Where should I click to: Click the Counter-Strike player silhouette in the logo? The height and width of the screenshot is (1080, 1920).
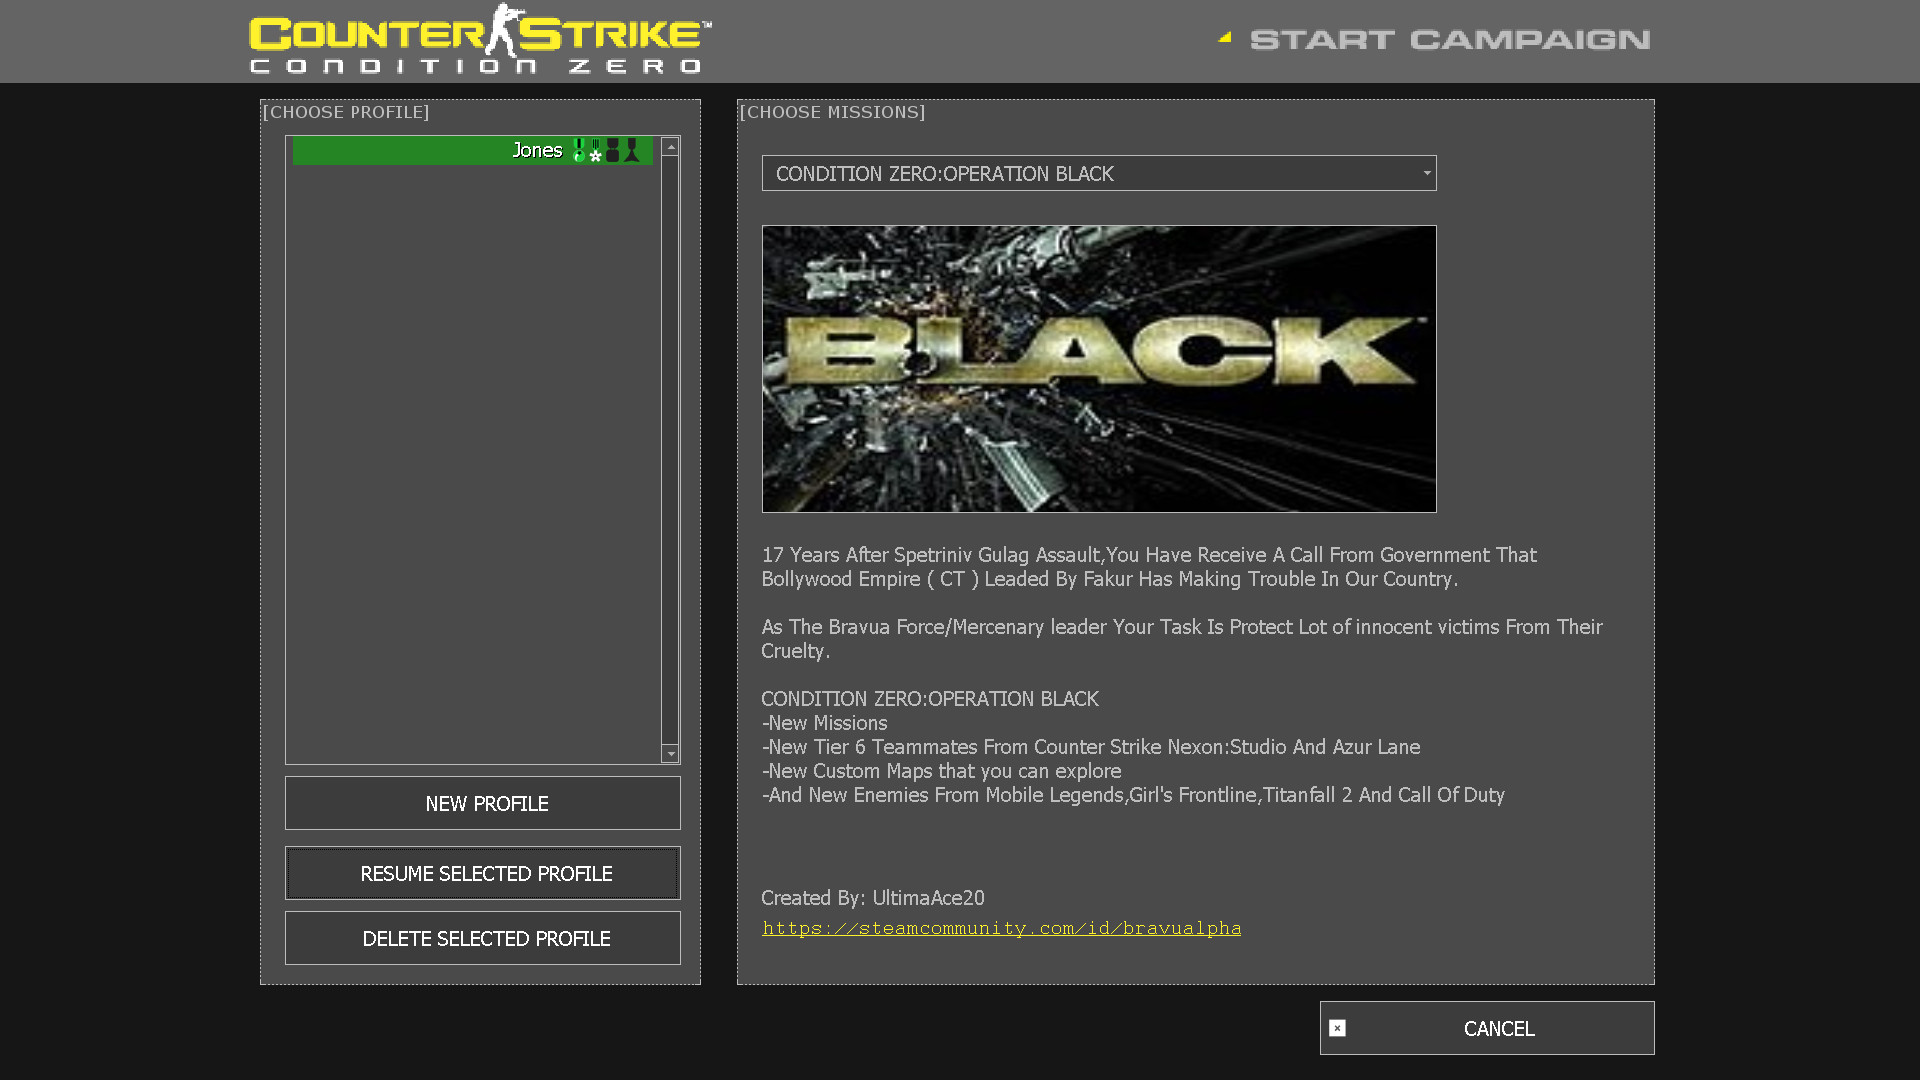[x=506, y=33]
